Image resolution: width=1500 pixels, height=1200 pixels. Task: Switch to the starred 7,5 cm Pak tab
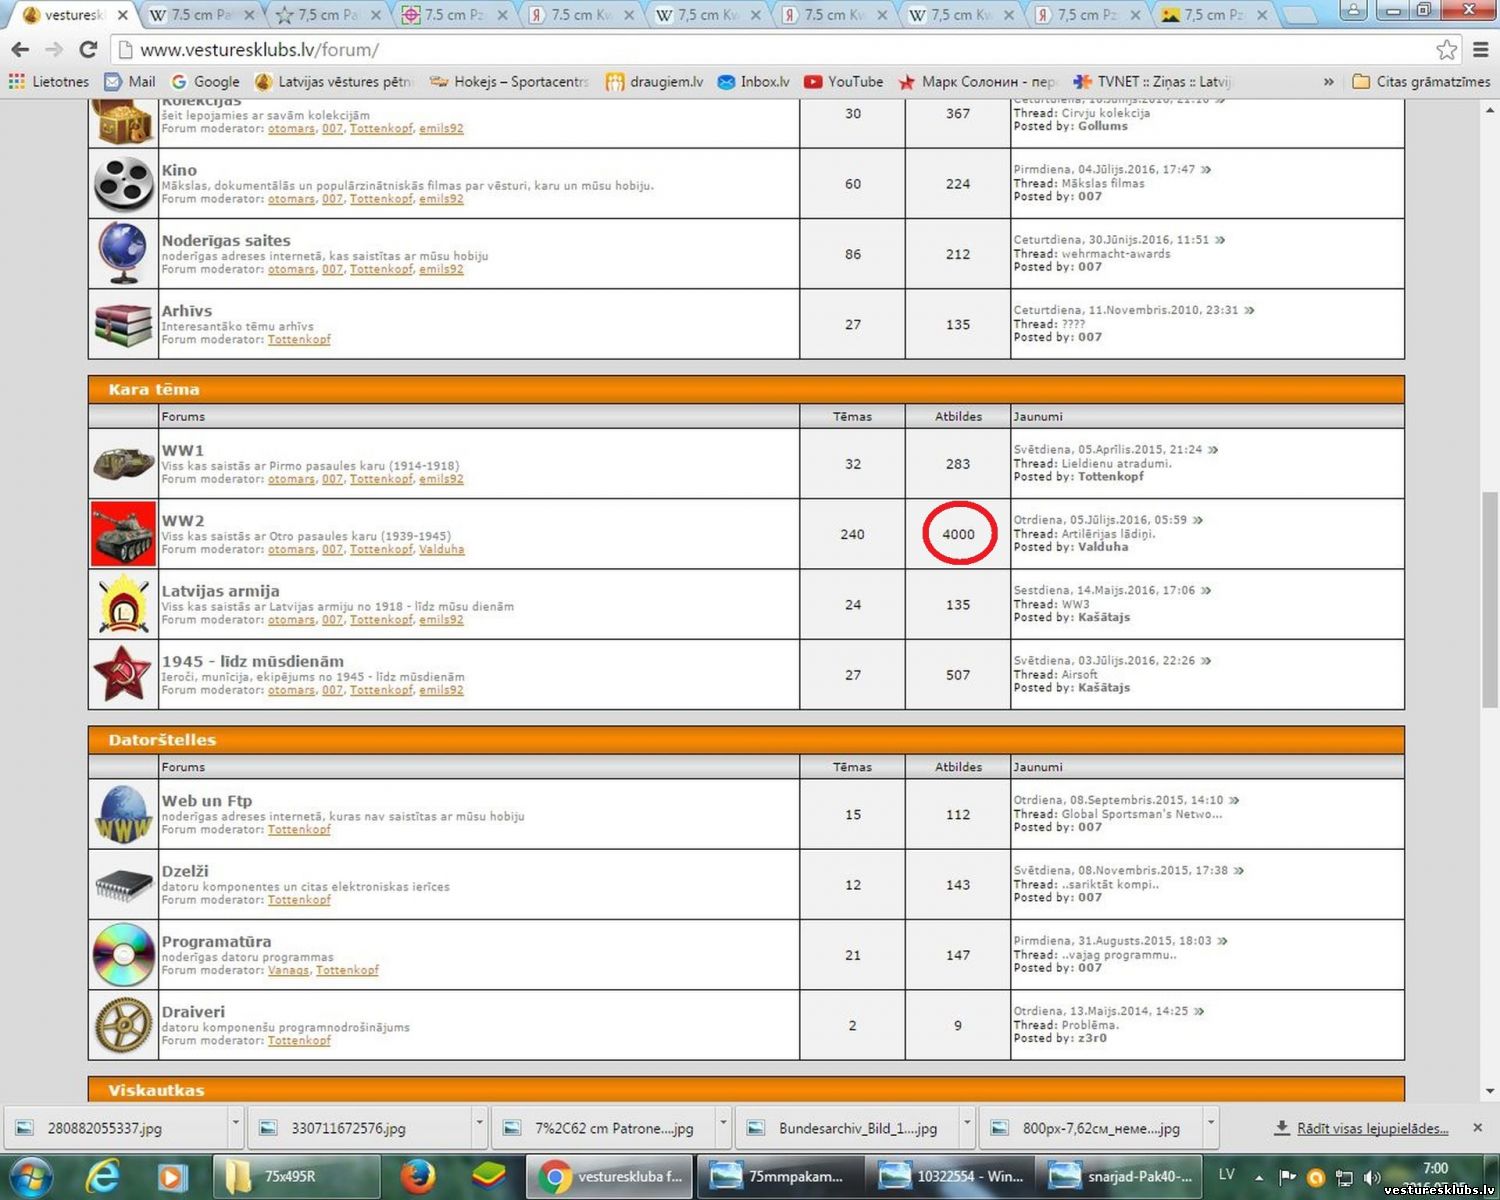click(x=327, y=15)
